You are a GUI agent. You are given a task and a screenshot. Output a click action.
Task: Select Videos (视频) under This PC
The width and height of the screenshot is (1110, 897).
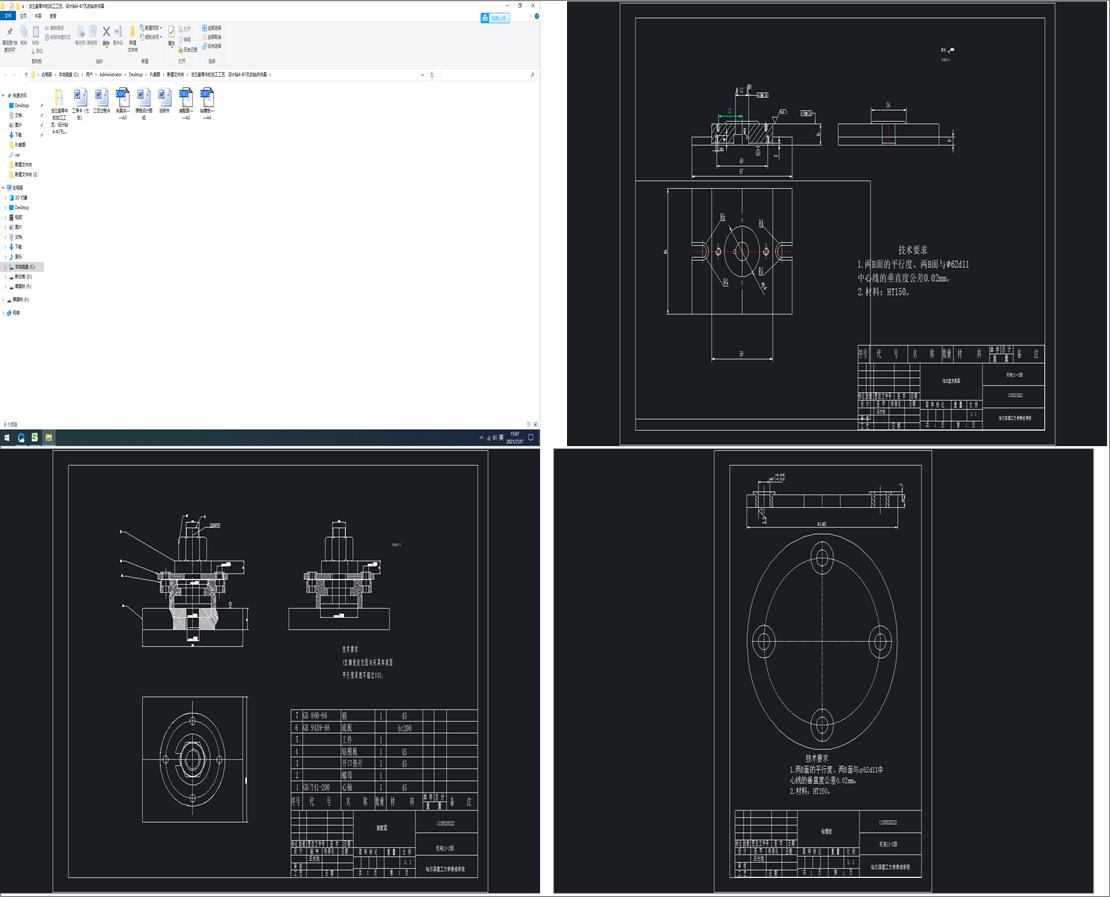pyautogui.click(x=16, y=217)
